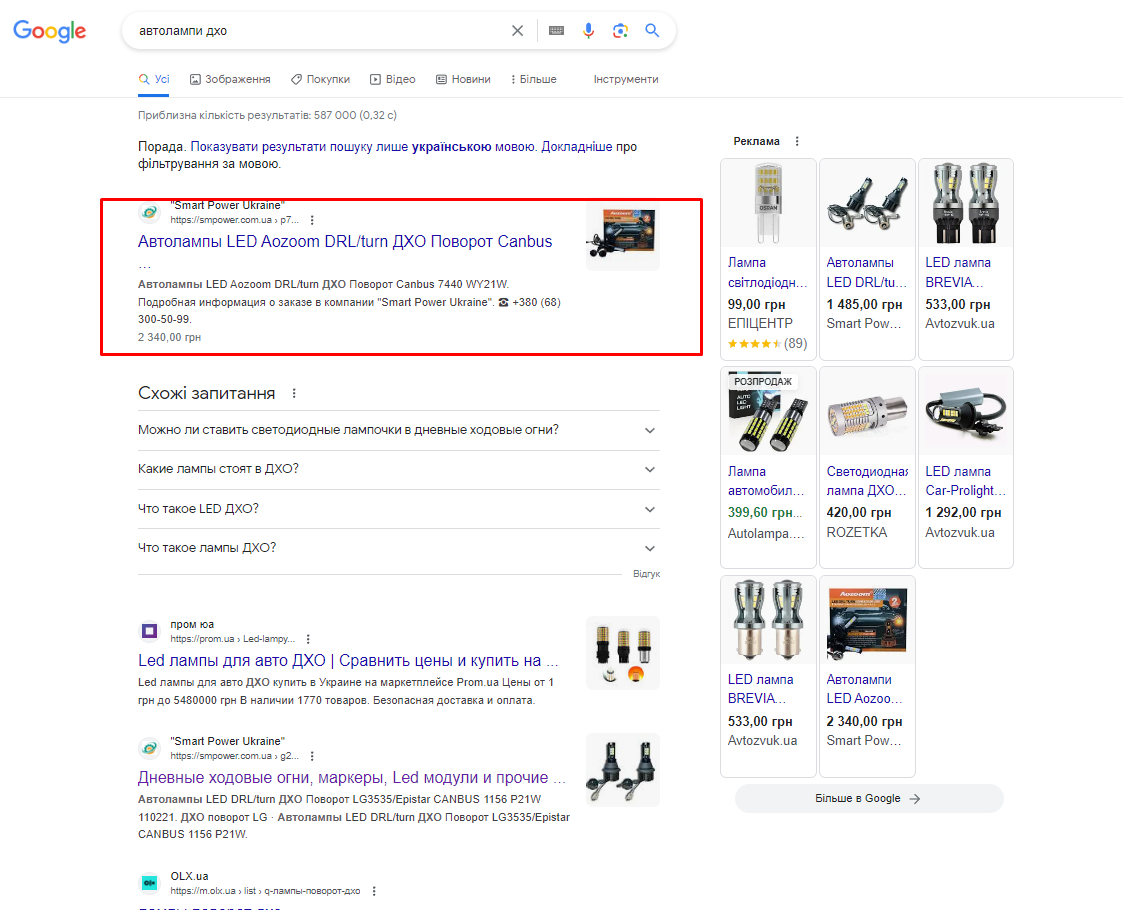1123x910 pixels.
Task: Open Автолампы LED Aozoom DRL/turn result title
Action: coord(344,242)
